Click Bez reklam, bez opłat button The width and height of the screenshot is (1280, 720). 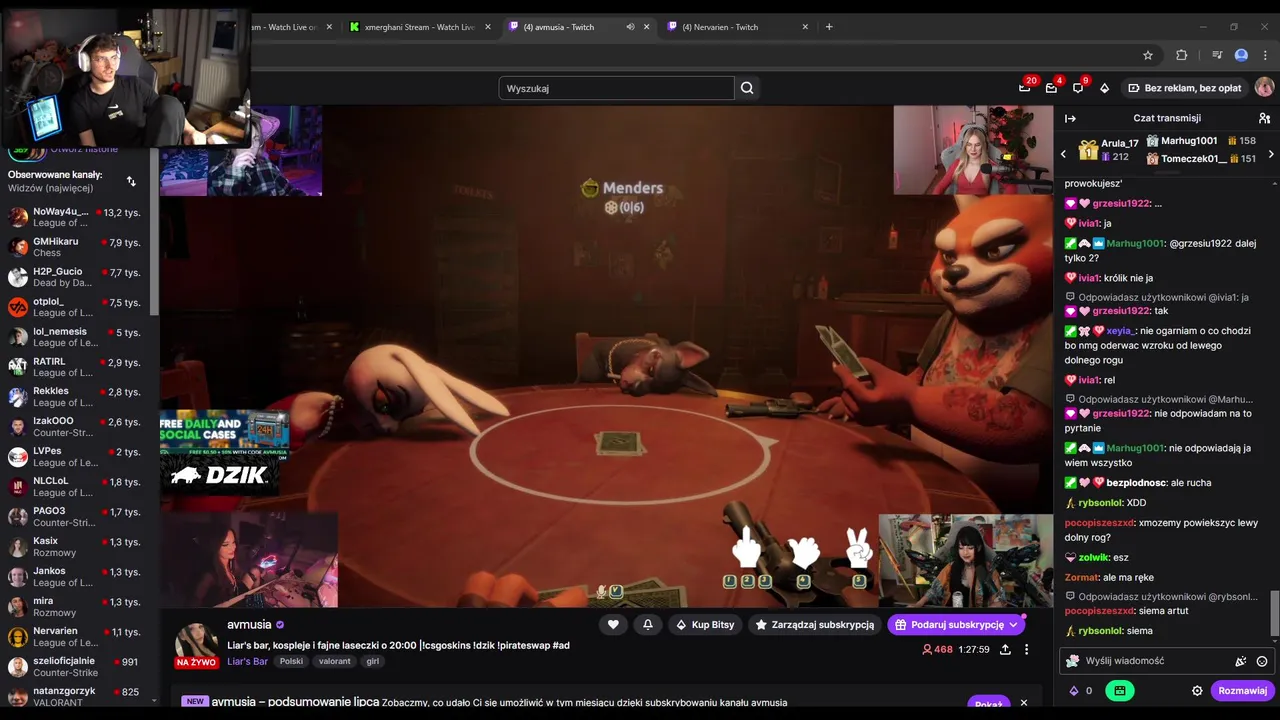[1184, 88]
